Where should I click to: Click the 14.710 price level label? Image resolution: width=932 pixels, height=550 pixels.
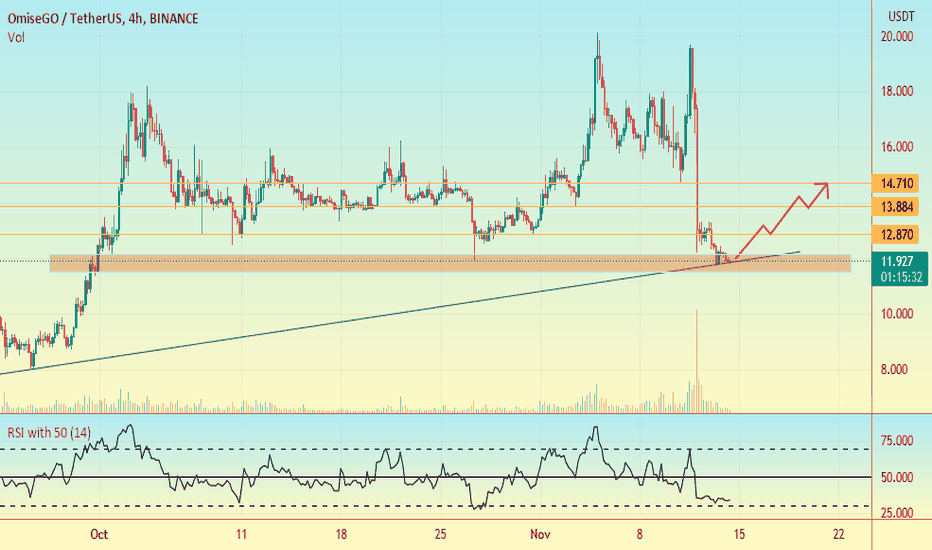(x=896, y=183)
